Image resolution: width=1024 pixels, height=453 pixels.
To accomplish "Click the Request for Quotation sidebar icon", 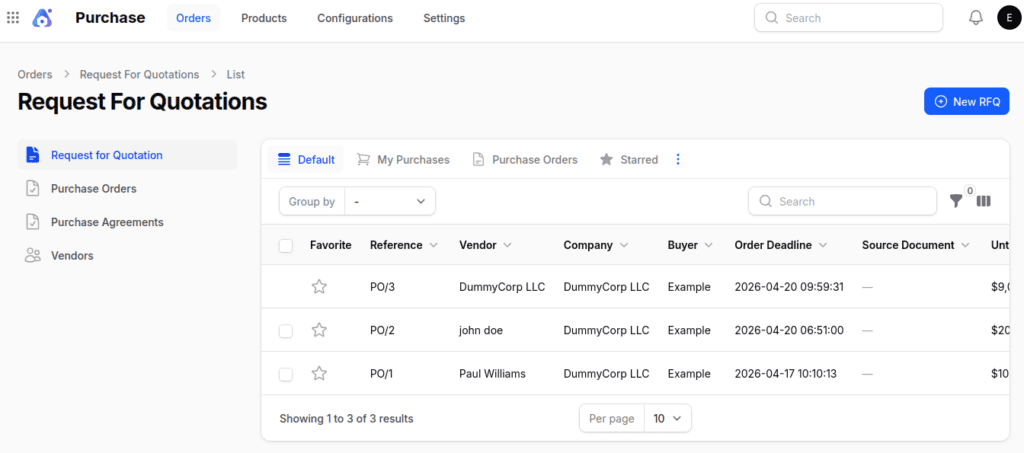I will [x=33, y=155].
